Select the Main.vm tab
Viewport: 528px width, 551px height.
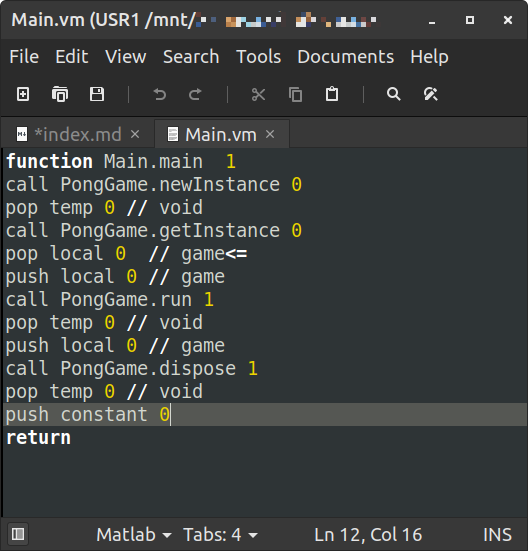point(221,134)
